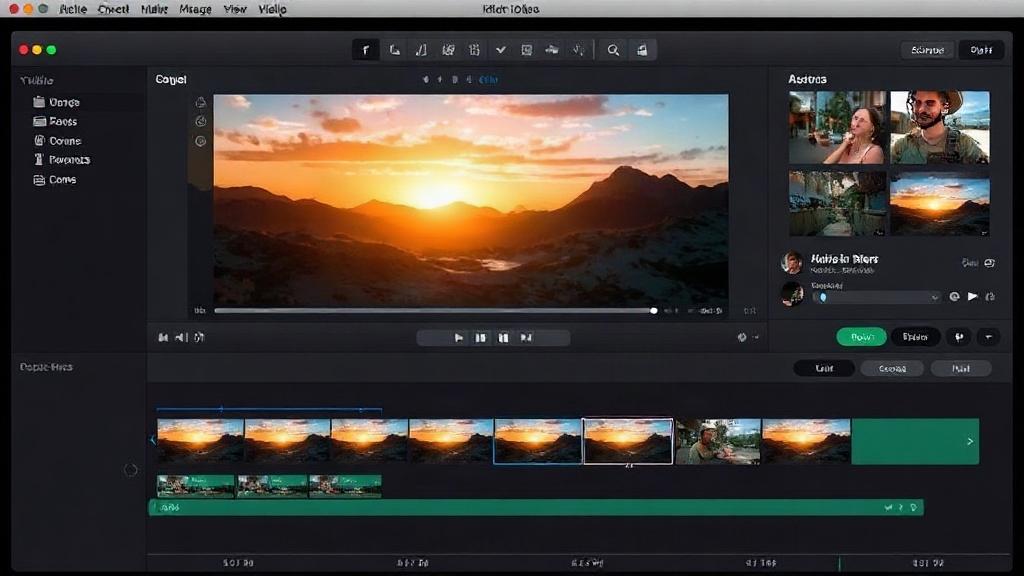The height and width of the screenshot is (576, 1024).
Task: Click the lock icon in toolbar
Action: pos(642,50)
